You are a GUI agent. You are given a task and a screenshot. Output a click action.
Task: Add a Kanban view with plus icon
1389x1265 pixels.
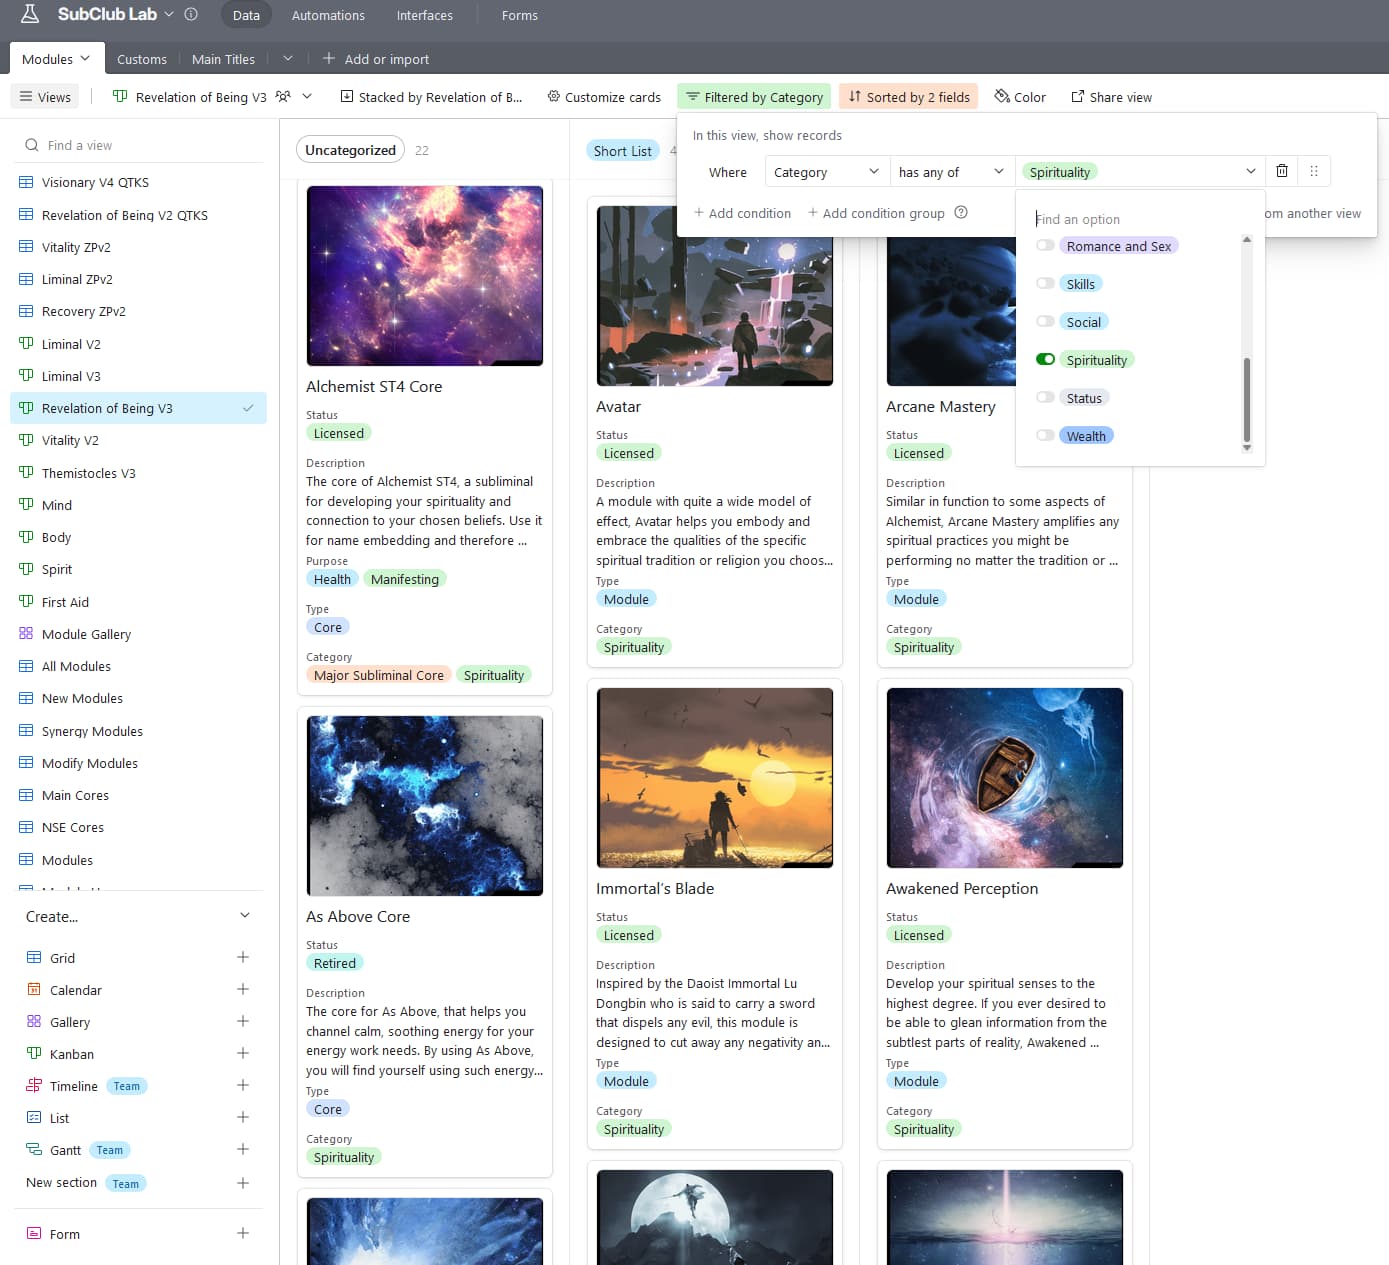[243, 1053]
